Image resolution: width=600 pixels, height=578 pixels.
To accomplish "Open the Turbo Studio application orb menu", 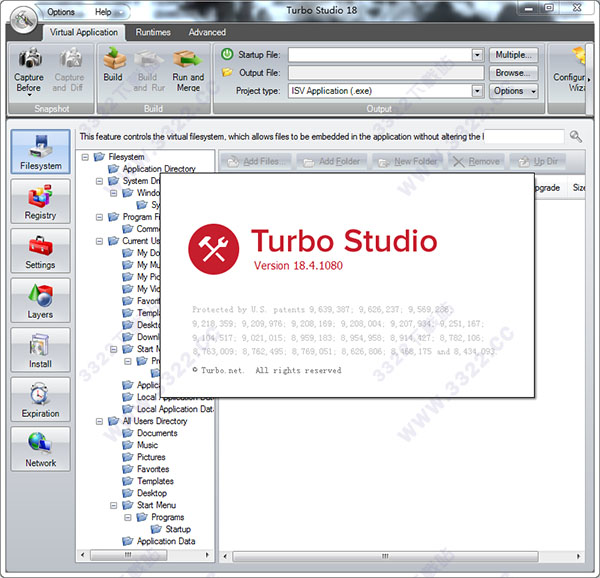I will tap(24, 20).
